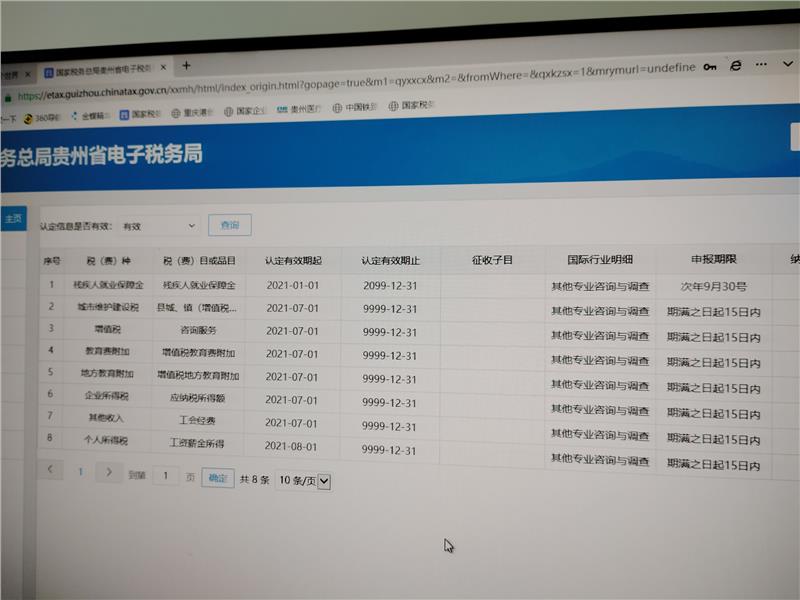Click the page number jump input field

165,476
